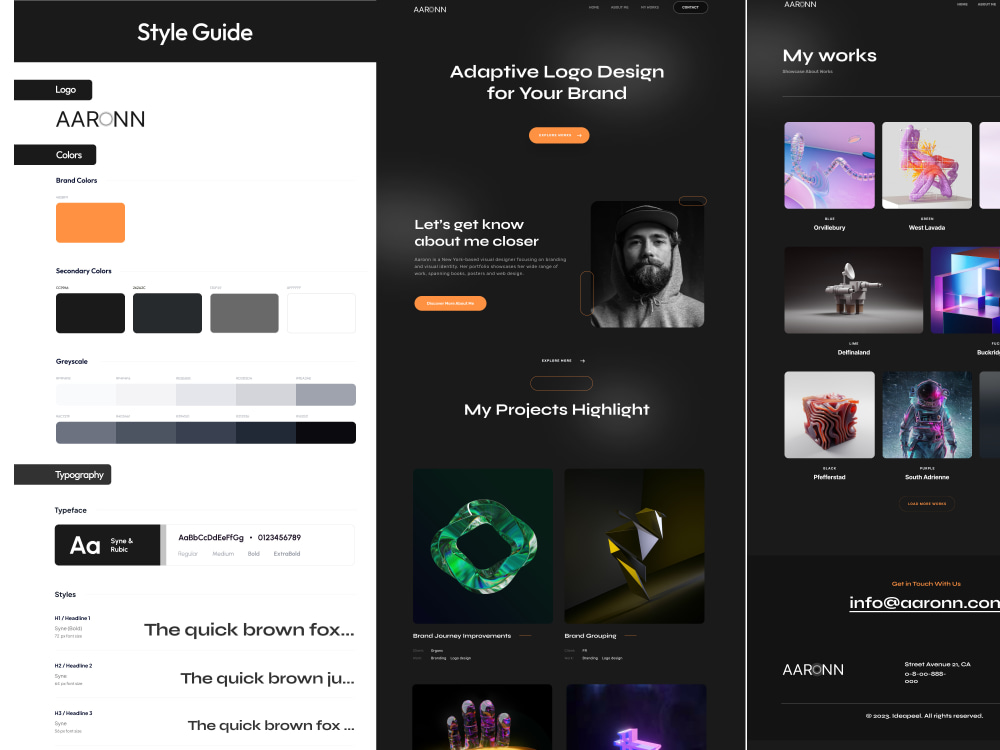The width and height of the screenshot is (1000, 750).
Task: Click the West Lavada work title
Action: point(927,228)
